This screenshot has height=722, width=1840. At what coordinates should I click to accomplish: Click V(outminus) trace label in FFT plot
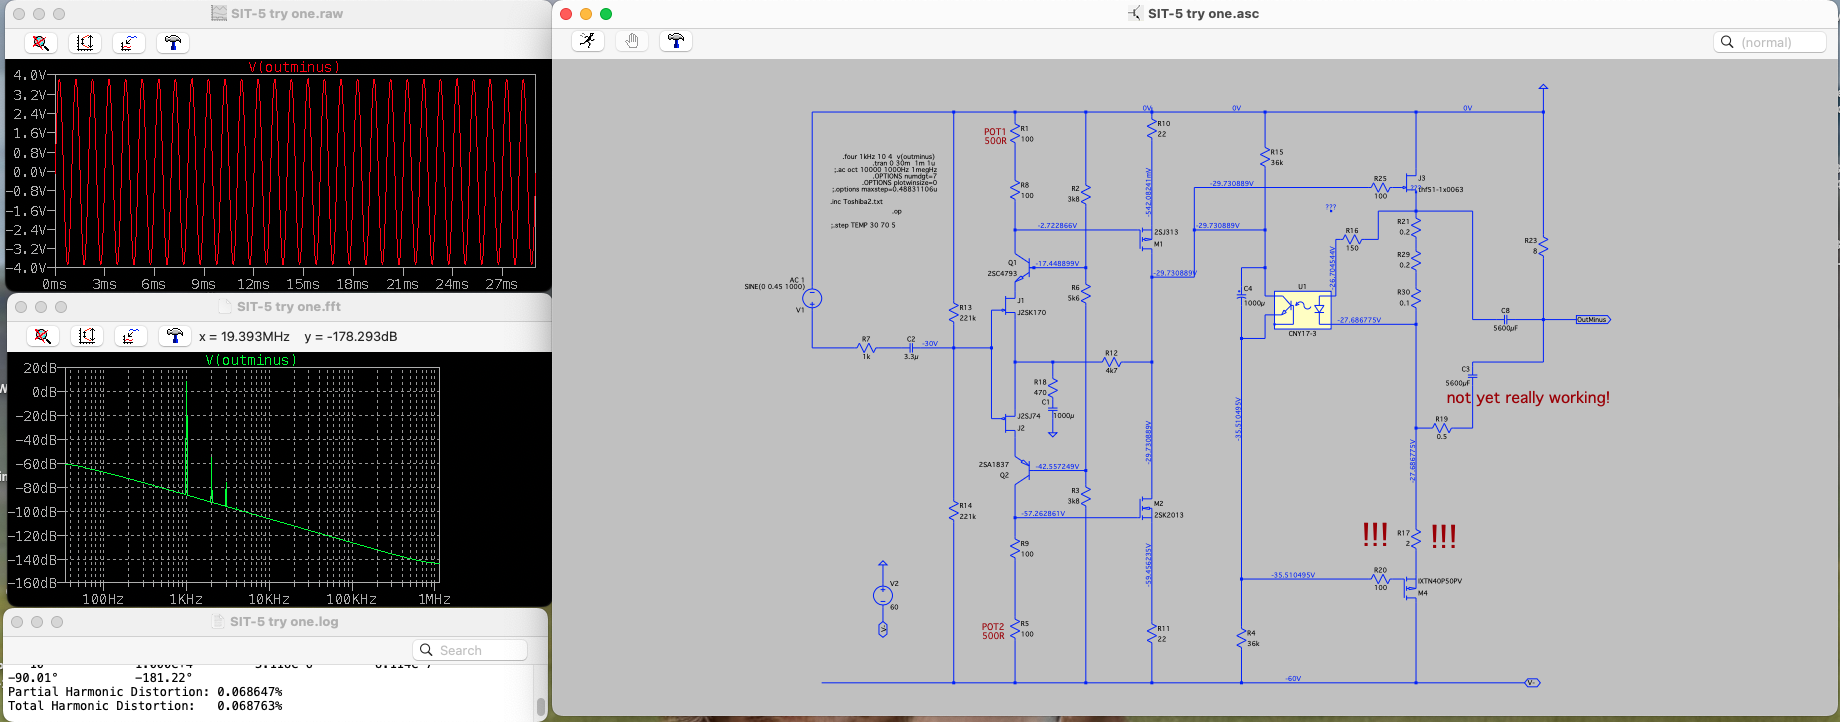pyautogui.click(x=251, y=360)
